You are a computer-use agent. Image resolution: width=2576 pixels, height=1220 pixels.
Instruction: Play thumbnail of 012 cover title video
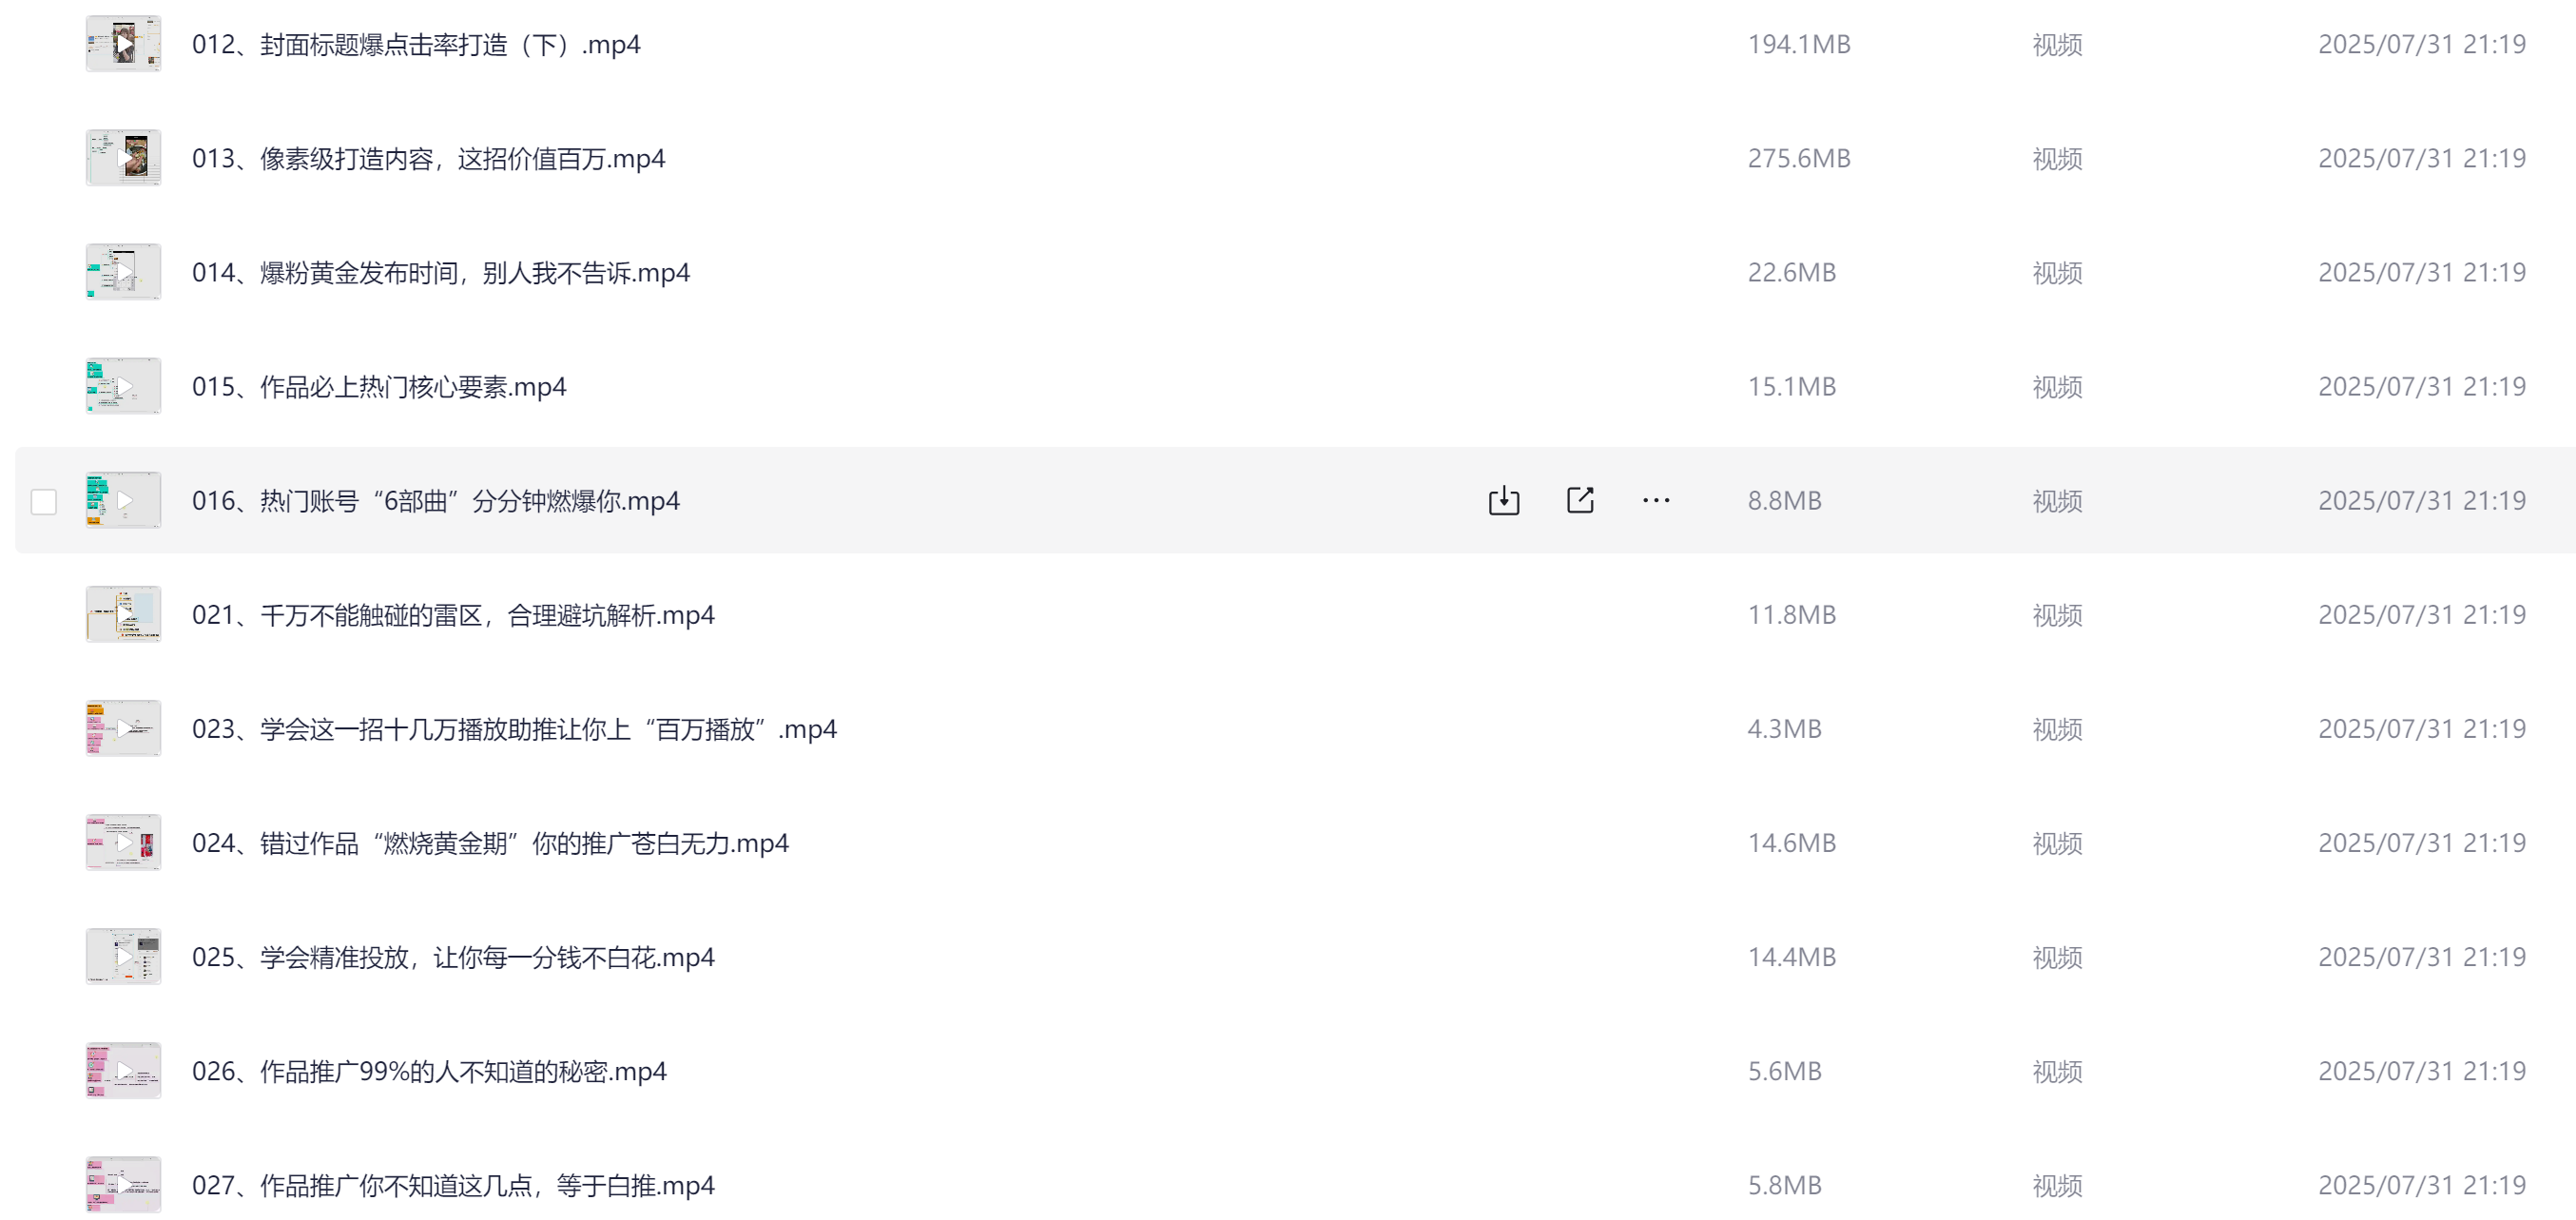point(123,44)
